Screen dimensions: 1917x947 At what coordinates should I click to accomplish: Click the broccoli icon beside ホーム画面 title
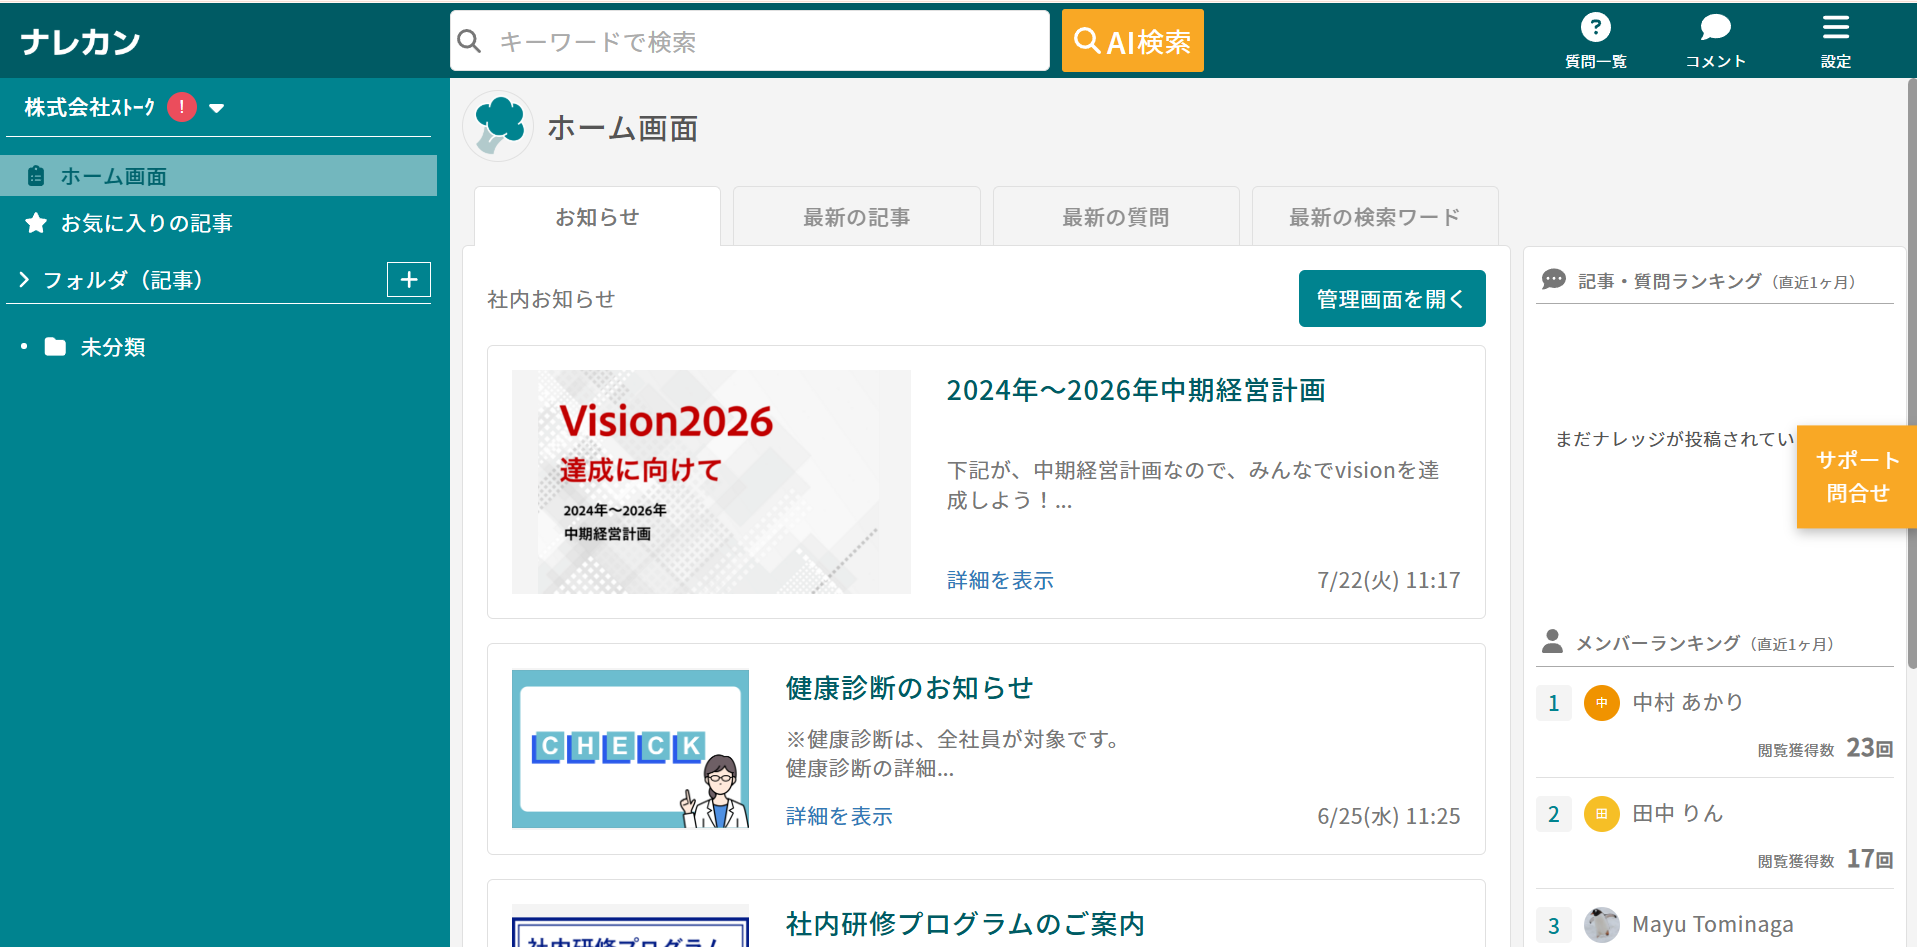[x=498, y=126]
